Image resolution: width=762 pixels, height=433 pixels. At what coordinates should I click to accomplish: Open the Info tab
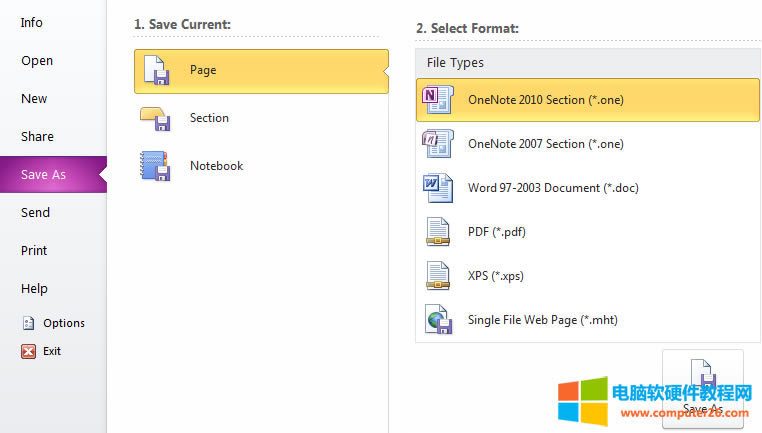32,22
